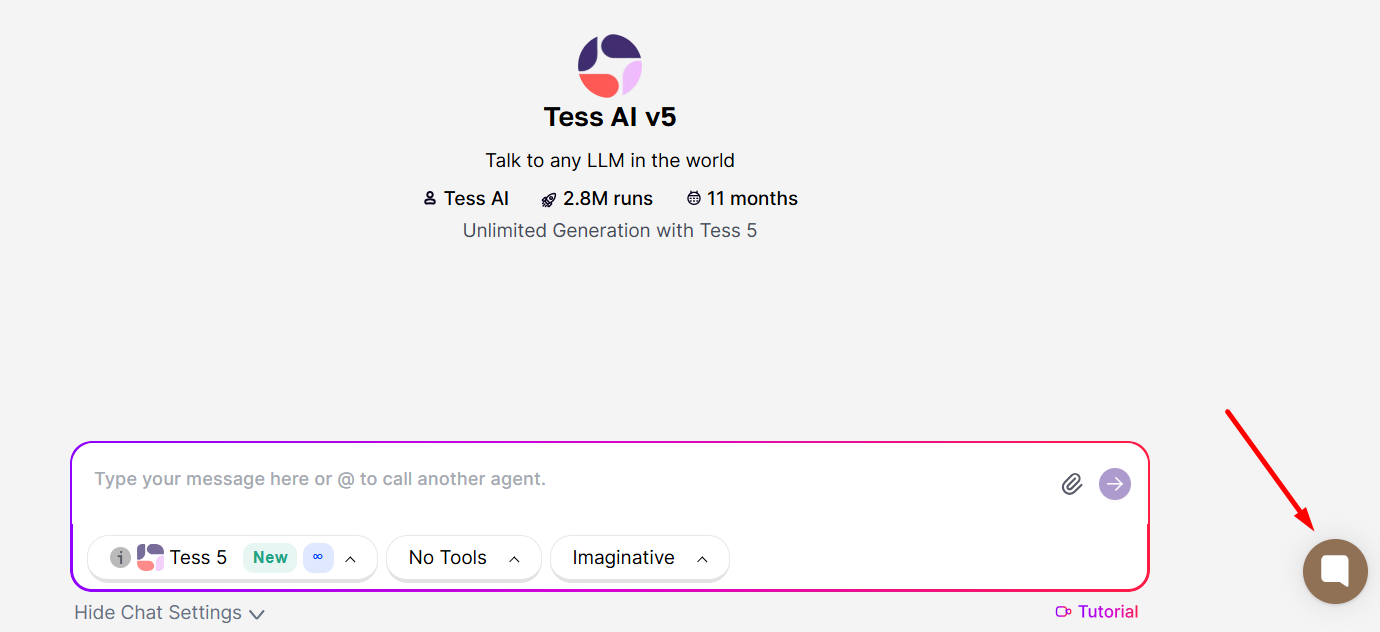Open the Tutorial video link
This screenshot has width=1380, height=632.
(x=1097, y=612)
